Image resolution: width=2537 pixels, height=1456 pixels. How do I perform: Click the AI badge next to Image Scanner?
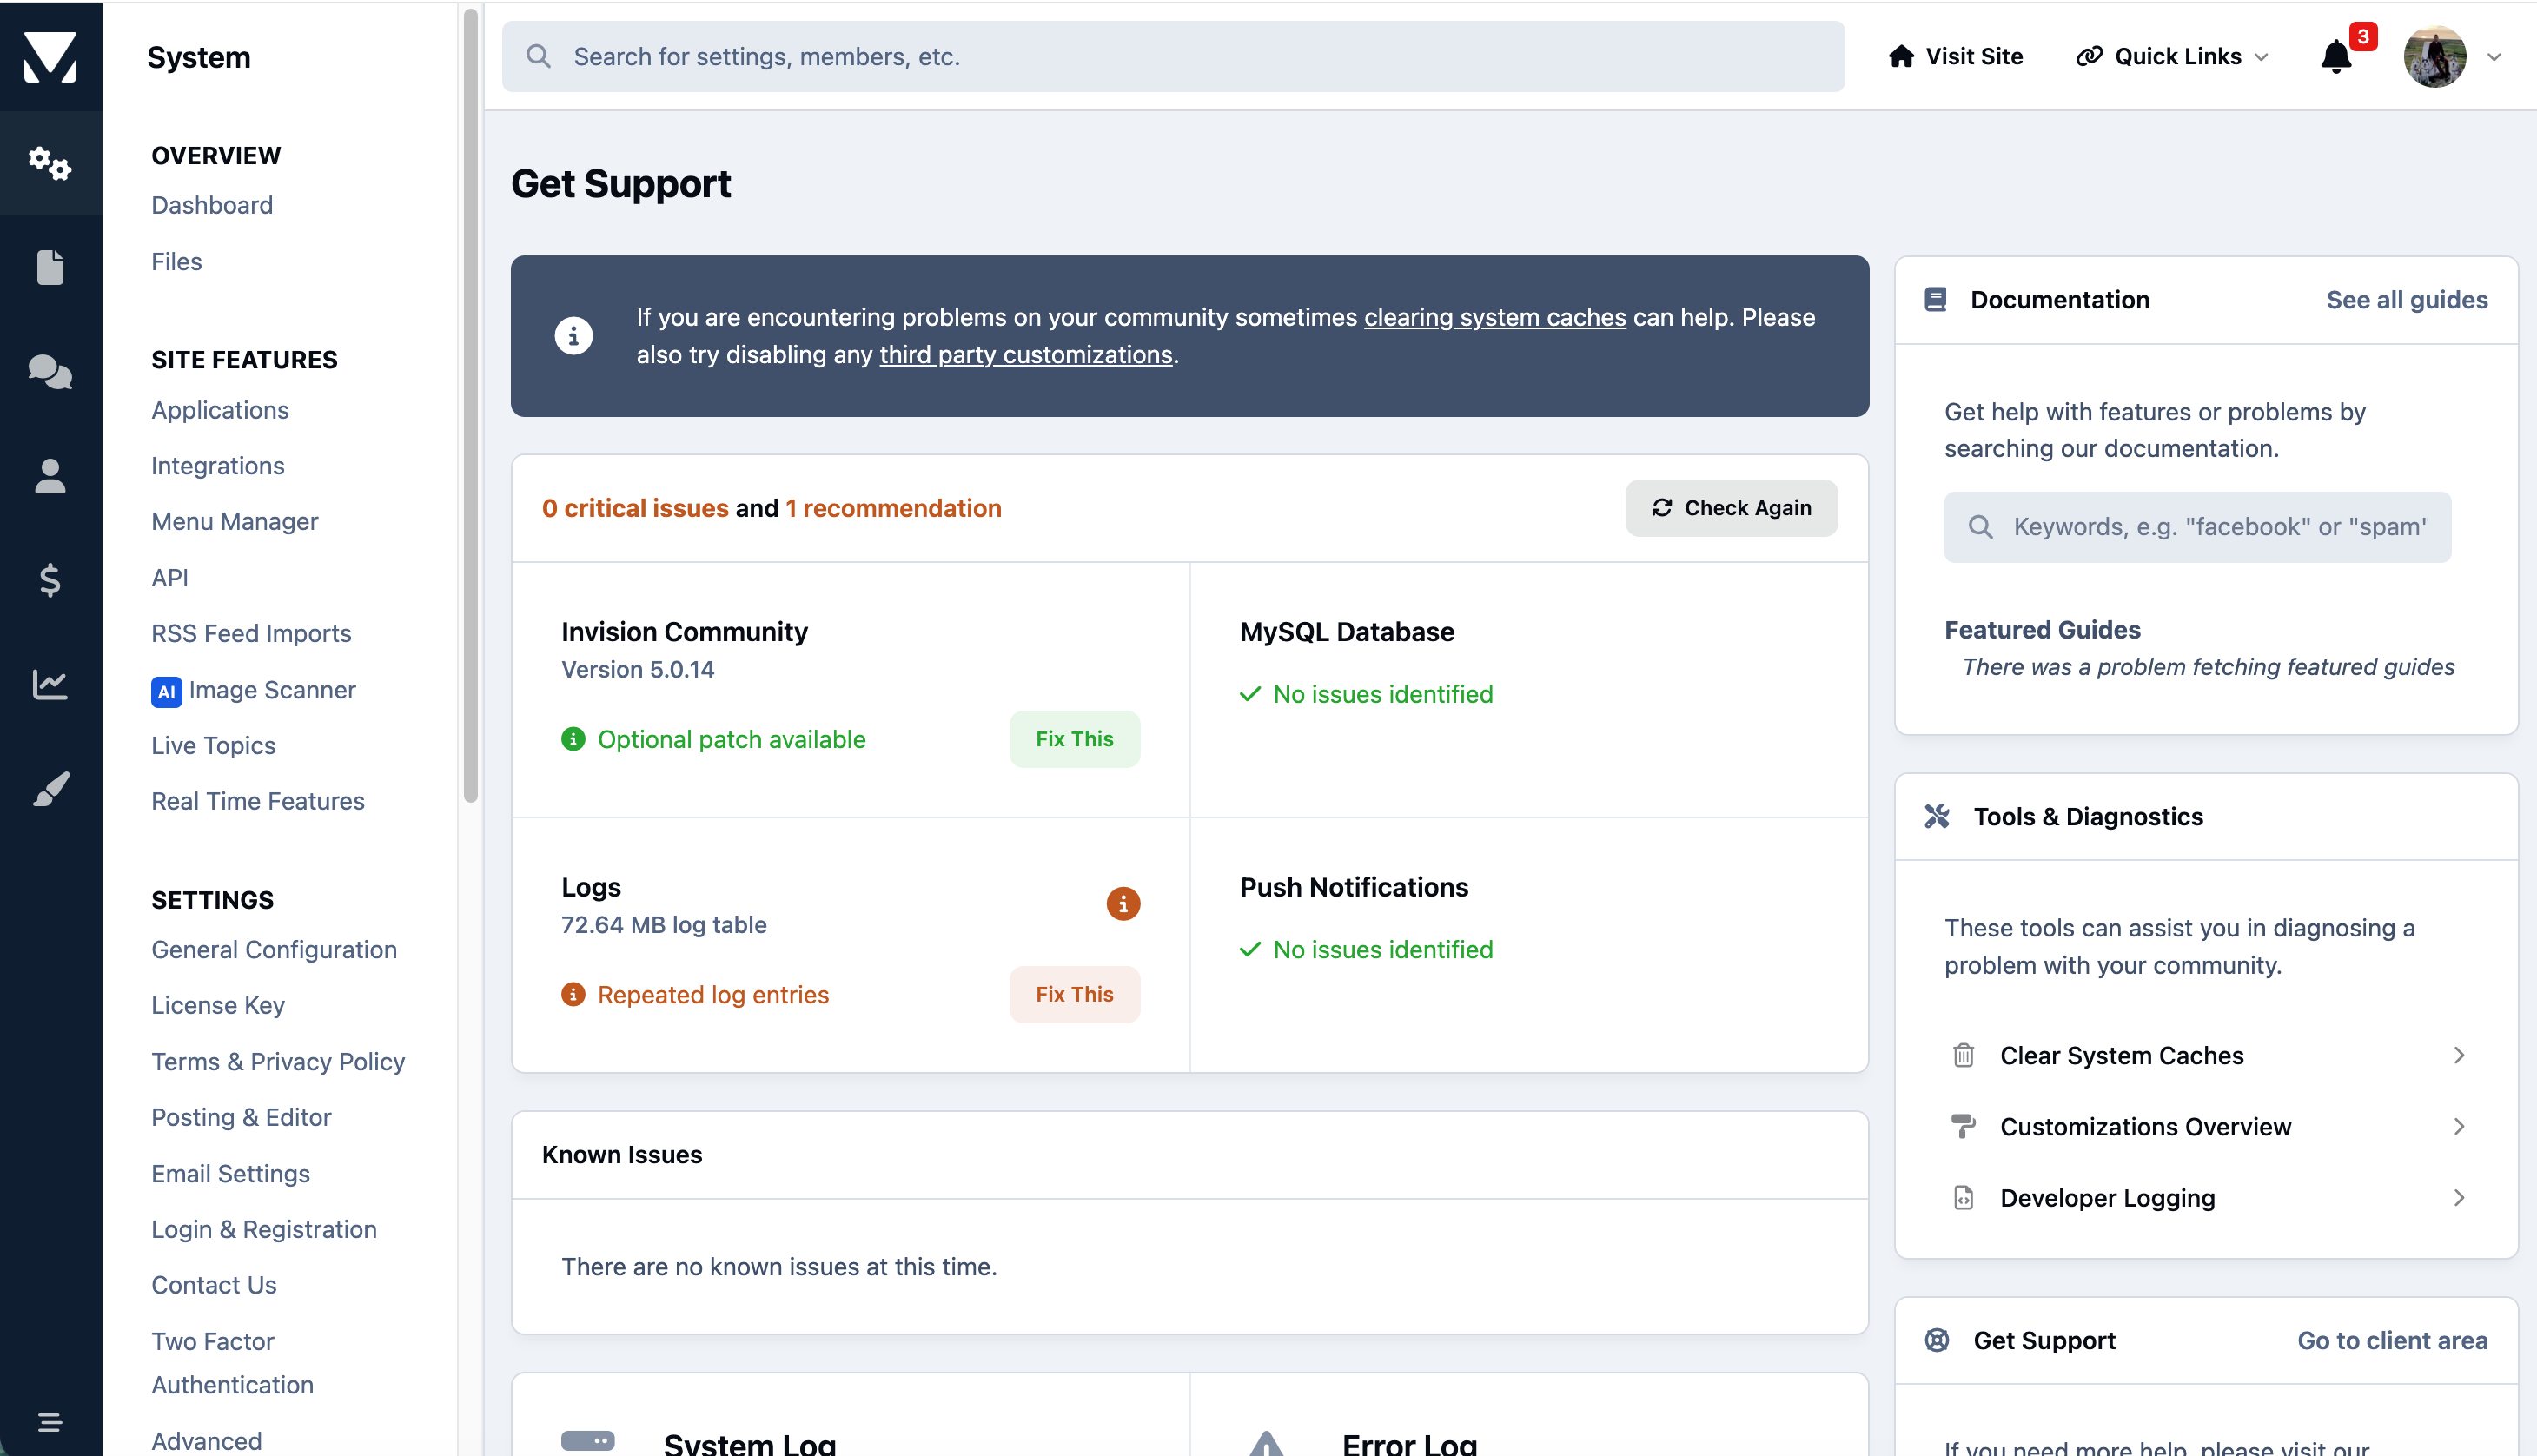point(166,691)
